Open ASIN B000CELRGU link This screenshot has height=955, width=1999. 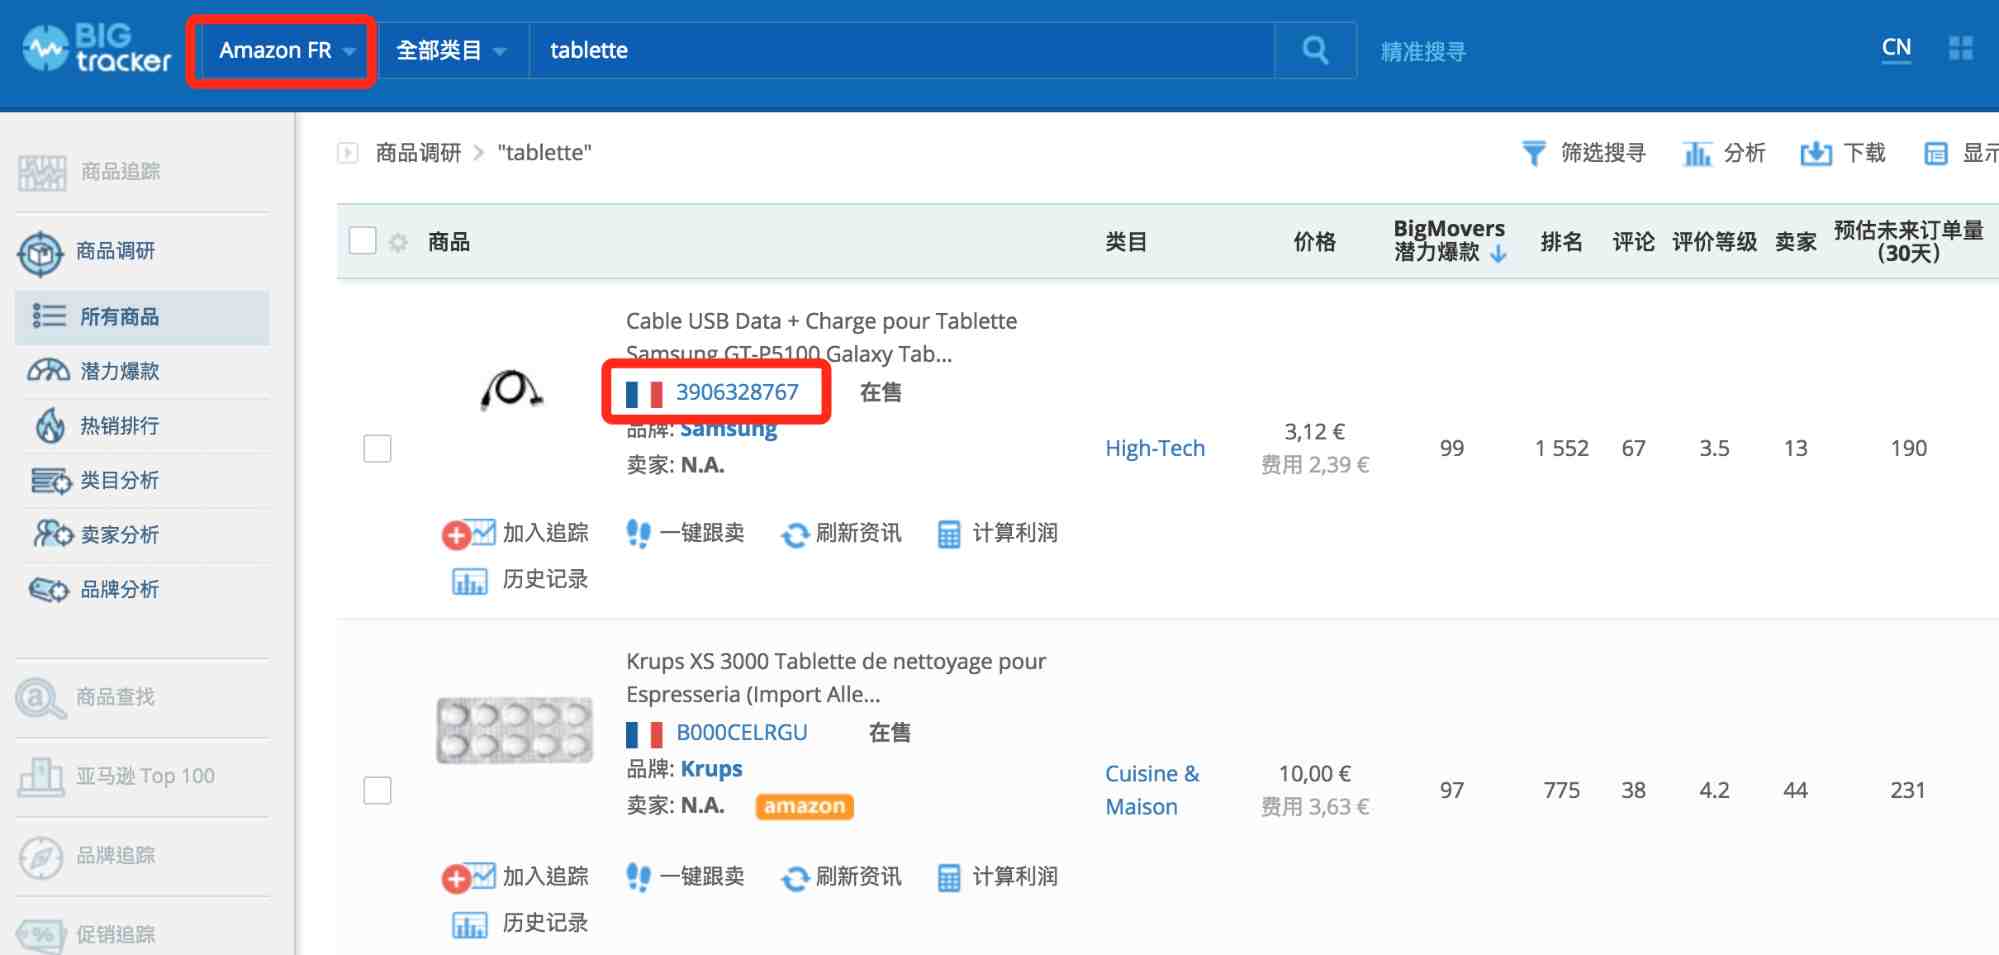click(x=741, y=733)
